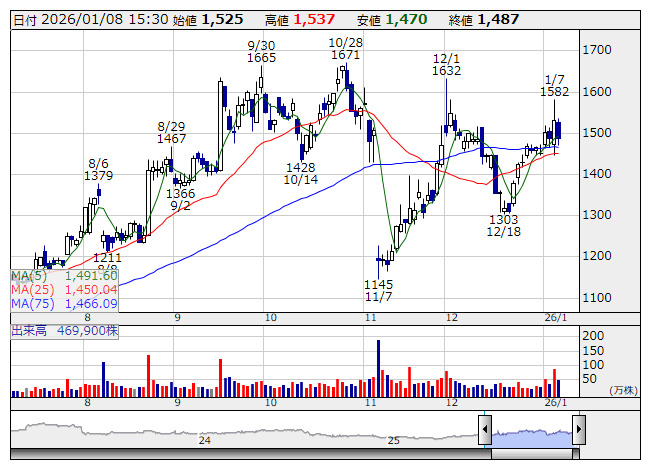Click the 高値 1,537 high price

(x=300, y=20)
